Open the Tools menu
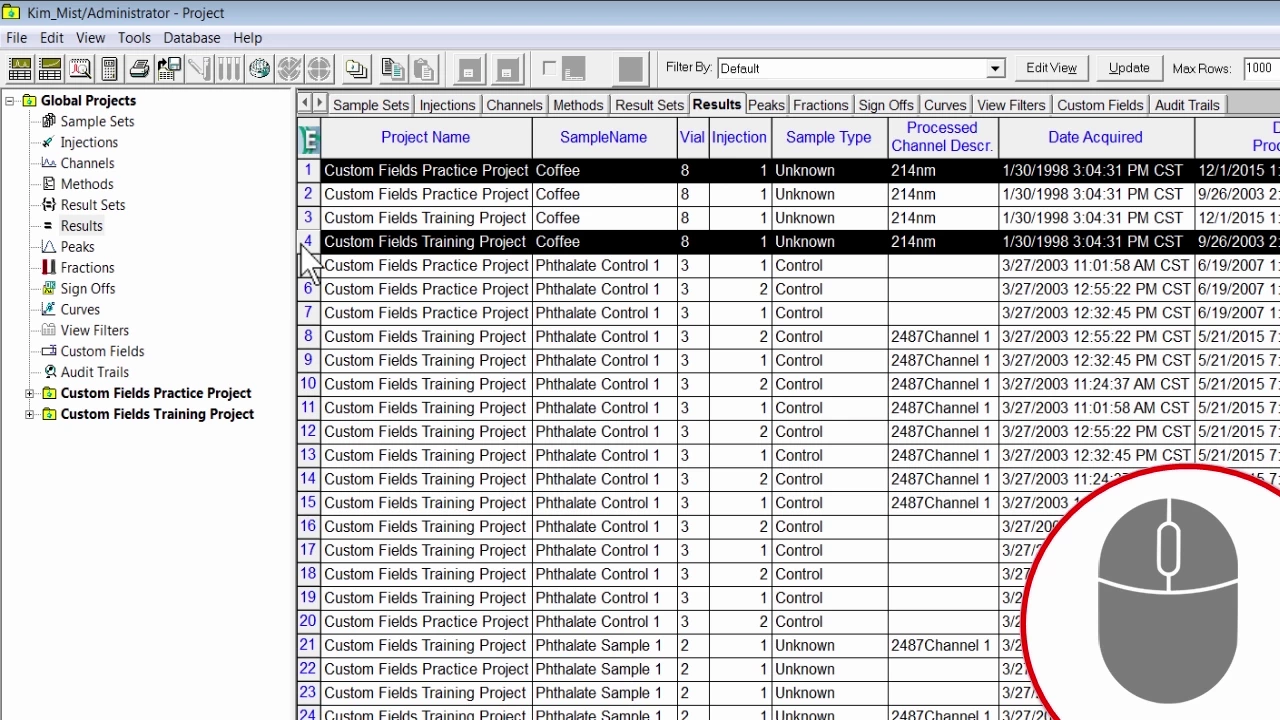The width and height of the screenshot is (1280, 720). click(134, 38)
